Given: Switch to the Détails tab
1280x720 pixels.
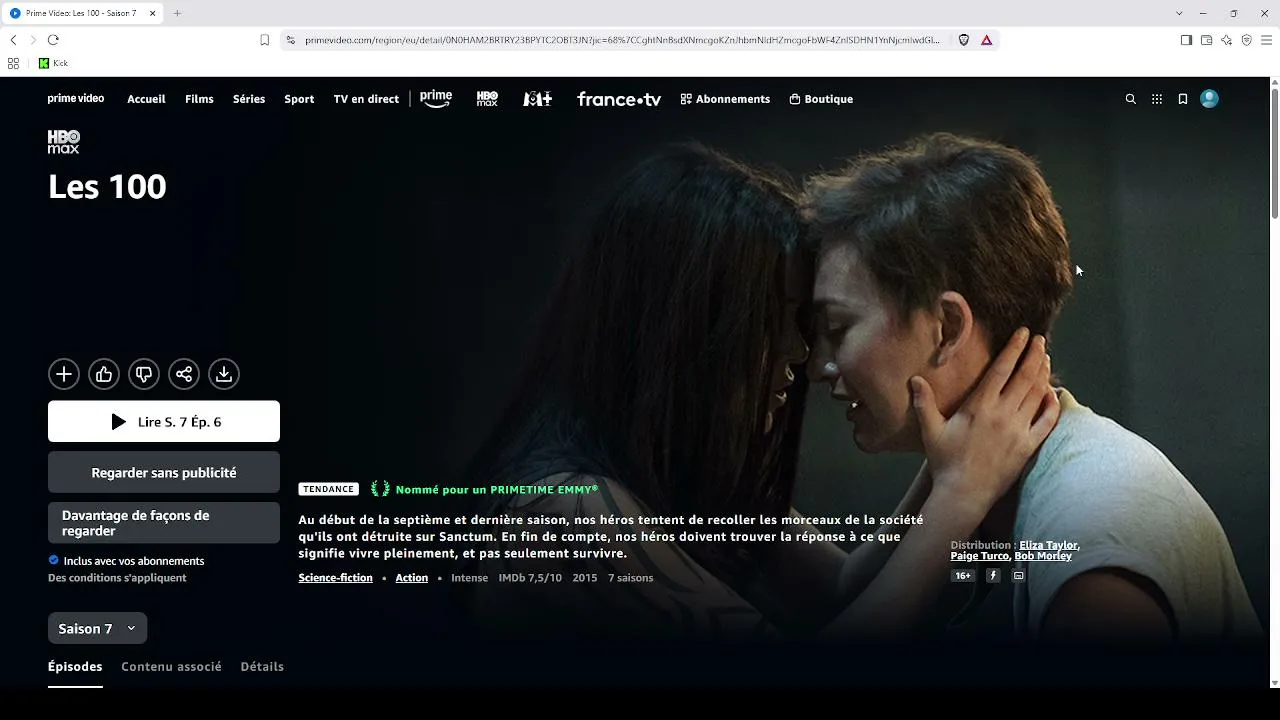Looking at the screenshot, I should point(262,666).
